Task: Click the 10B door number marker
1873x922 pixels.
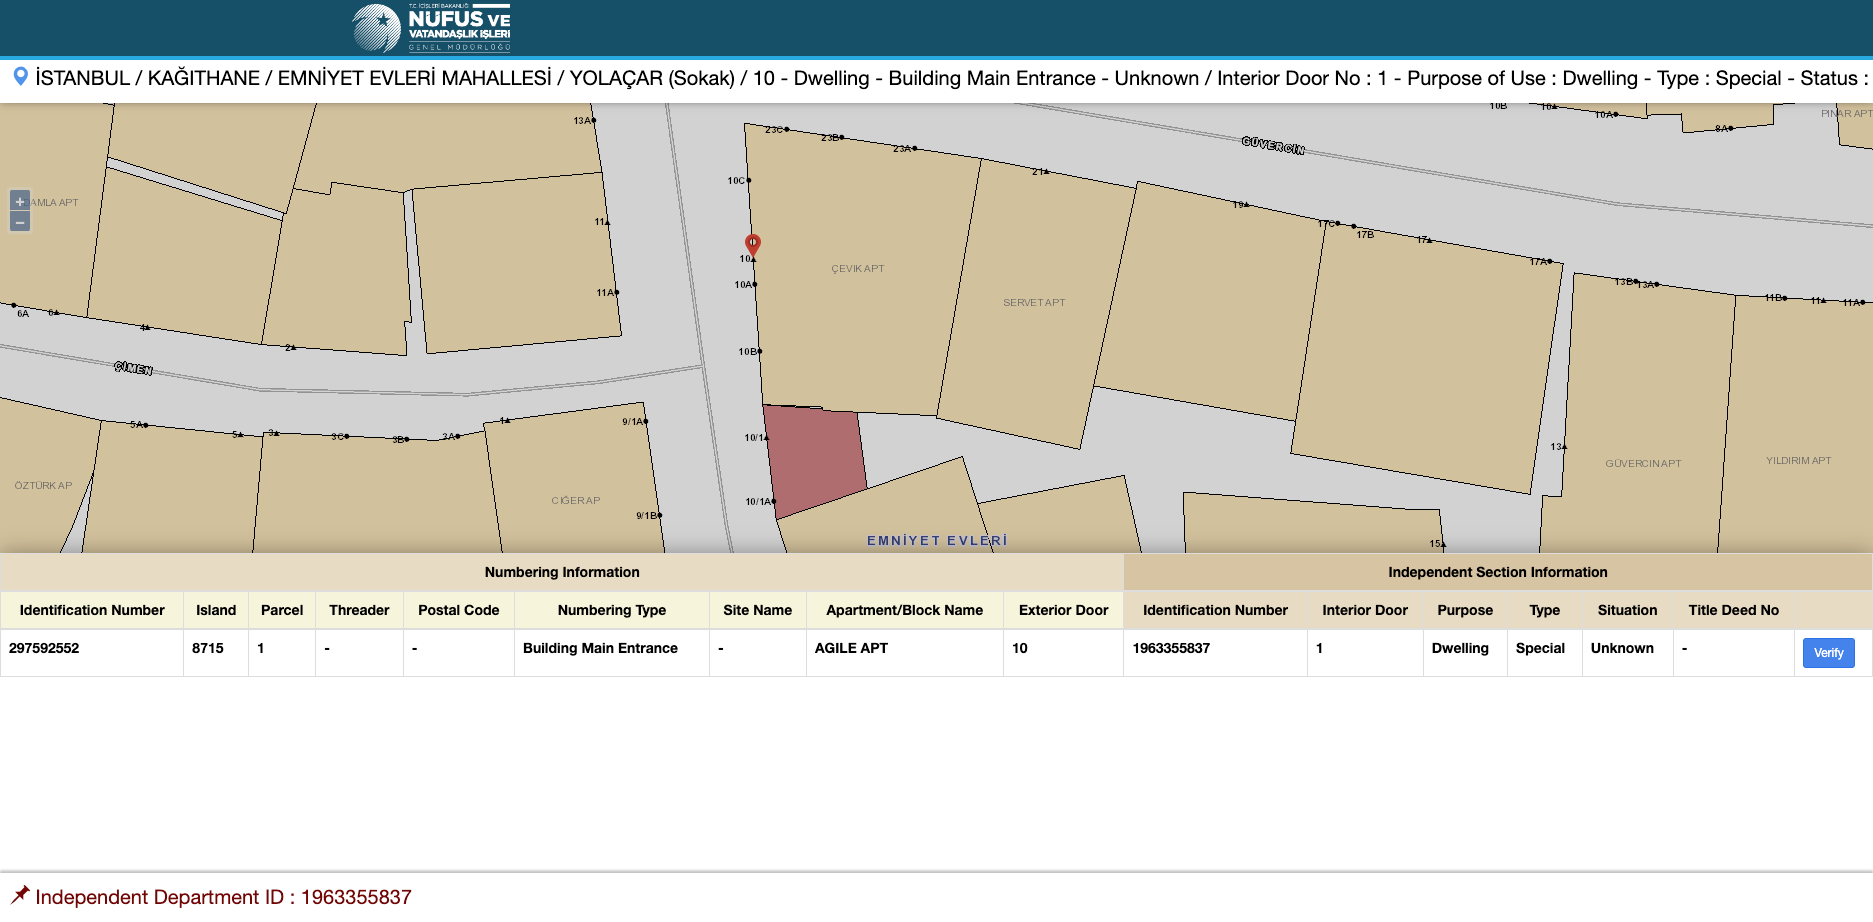Action: click(749, 352)
